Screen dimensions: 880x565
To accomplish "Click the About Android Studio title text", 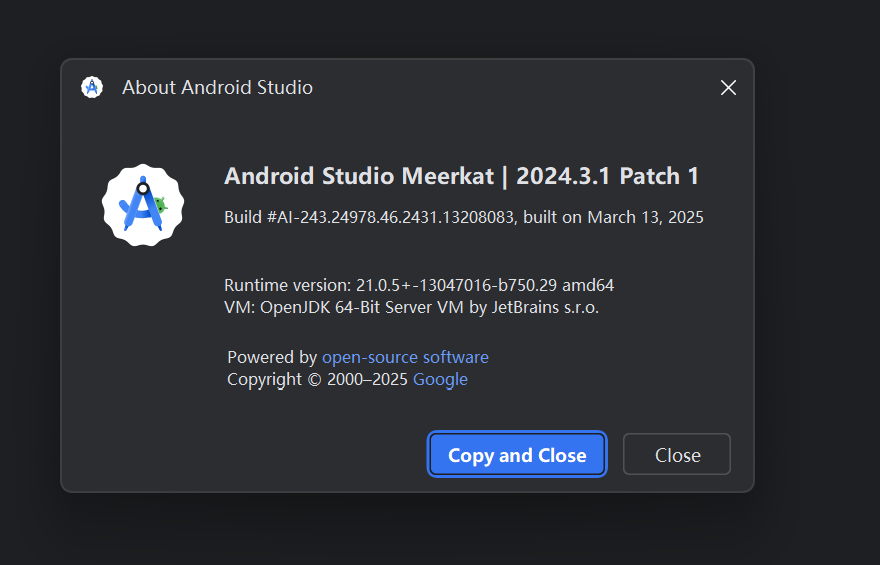I will point(217,88).
